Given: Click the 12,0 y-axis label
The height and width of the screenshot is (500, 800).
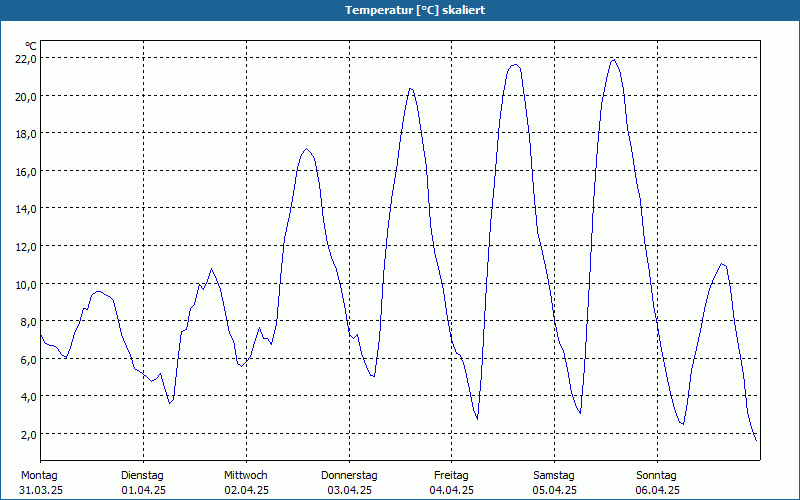Looking at the screenshot, I should 26,246.
